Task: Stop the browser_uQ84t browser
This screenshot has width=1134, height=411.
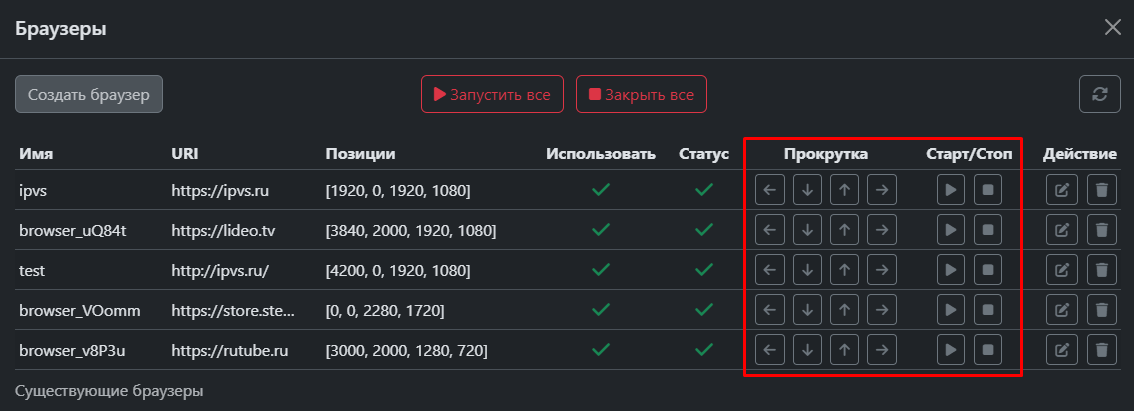Action: pyautogui.click(x=988, y=230)
